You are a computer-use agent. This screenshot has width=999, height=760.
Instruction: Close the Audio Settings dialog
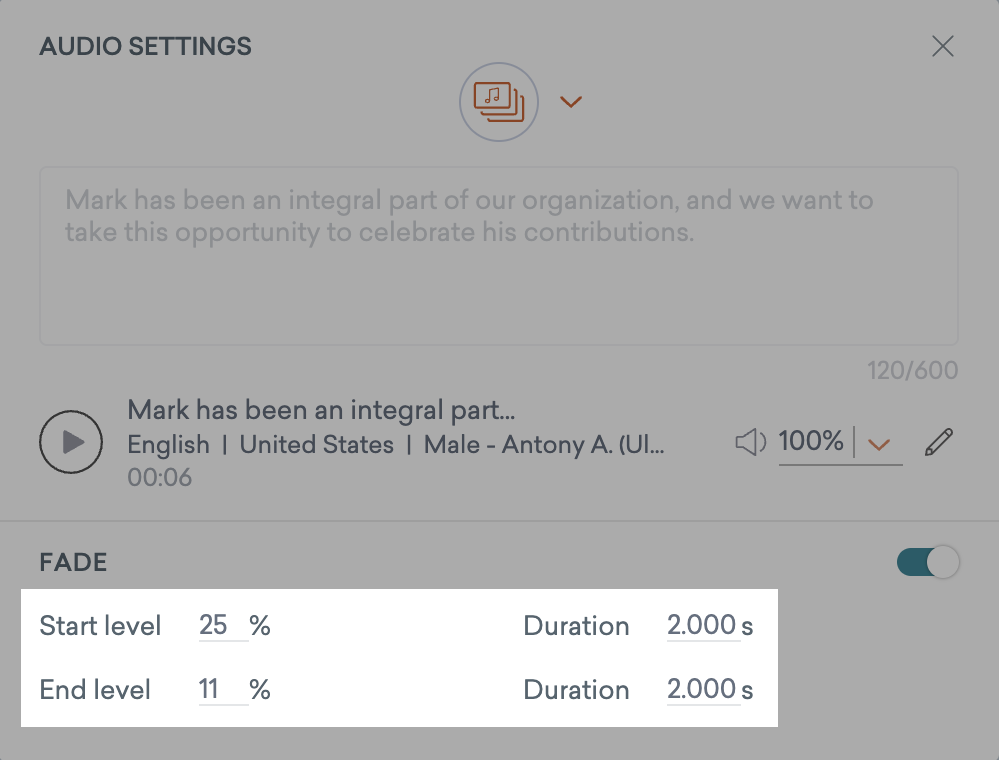[x=943, y=46]
